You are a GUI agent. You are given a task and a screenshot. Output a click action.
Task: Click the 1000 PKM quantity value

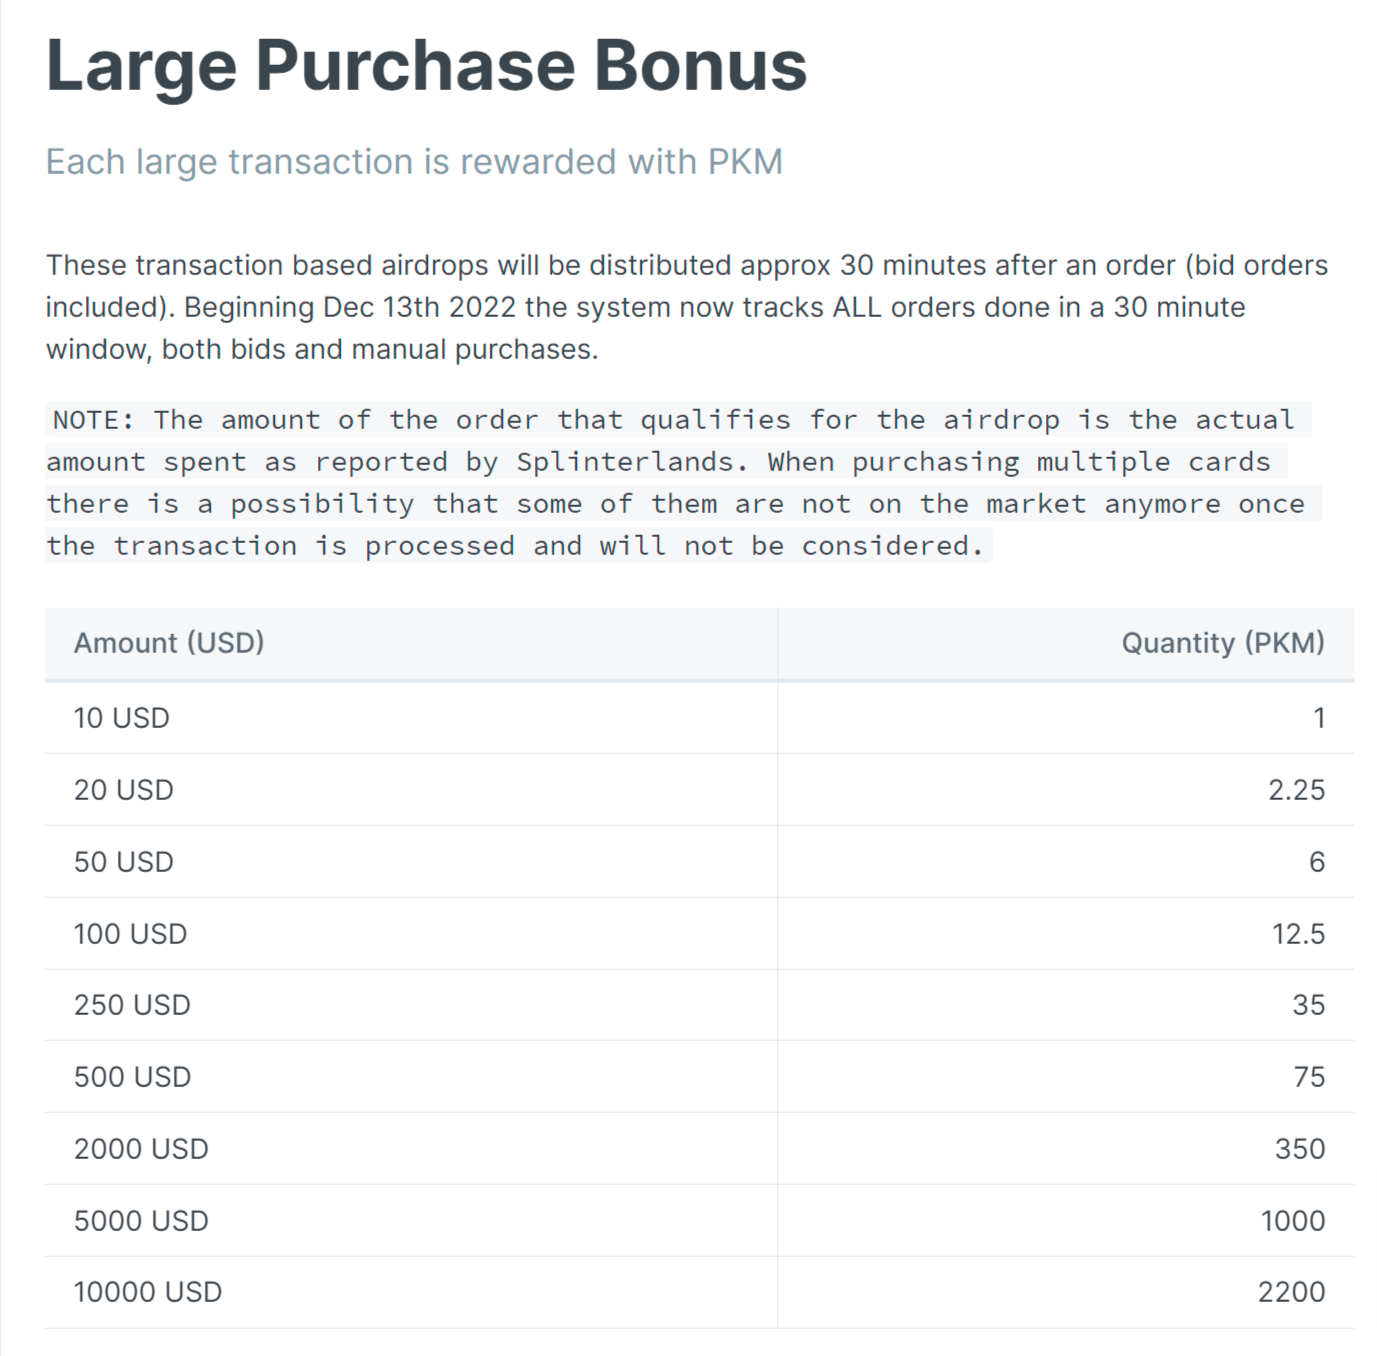point(1293,1221)
